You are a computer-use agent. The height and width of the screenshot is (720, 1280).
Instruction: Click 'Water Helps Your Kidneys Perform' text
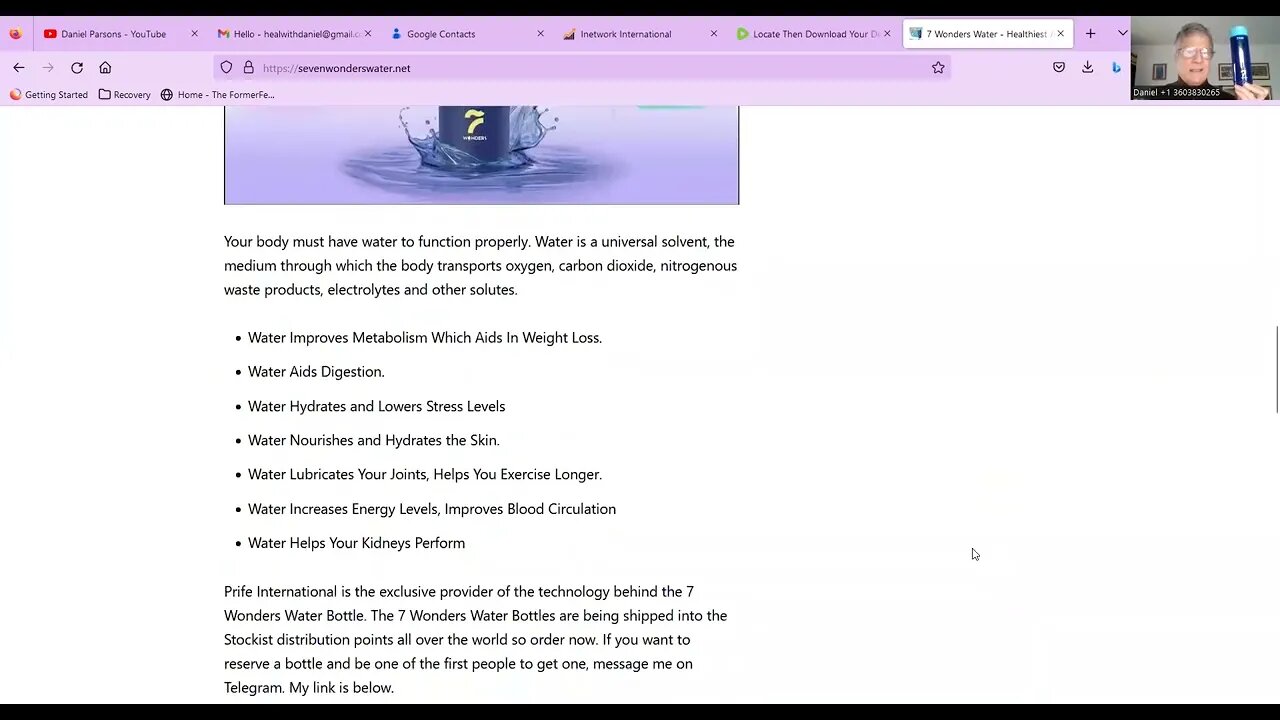(356, 543)
